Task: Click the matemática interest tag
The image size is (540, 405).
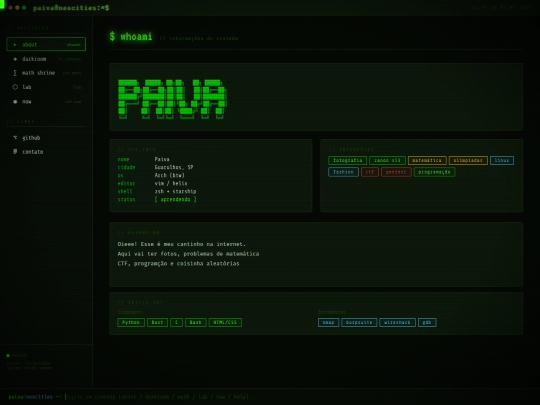Action: tap(427, 160)
